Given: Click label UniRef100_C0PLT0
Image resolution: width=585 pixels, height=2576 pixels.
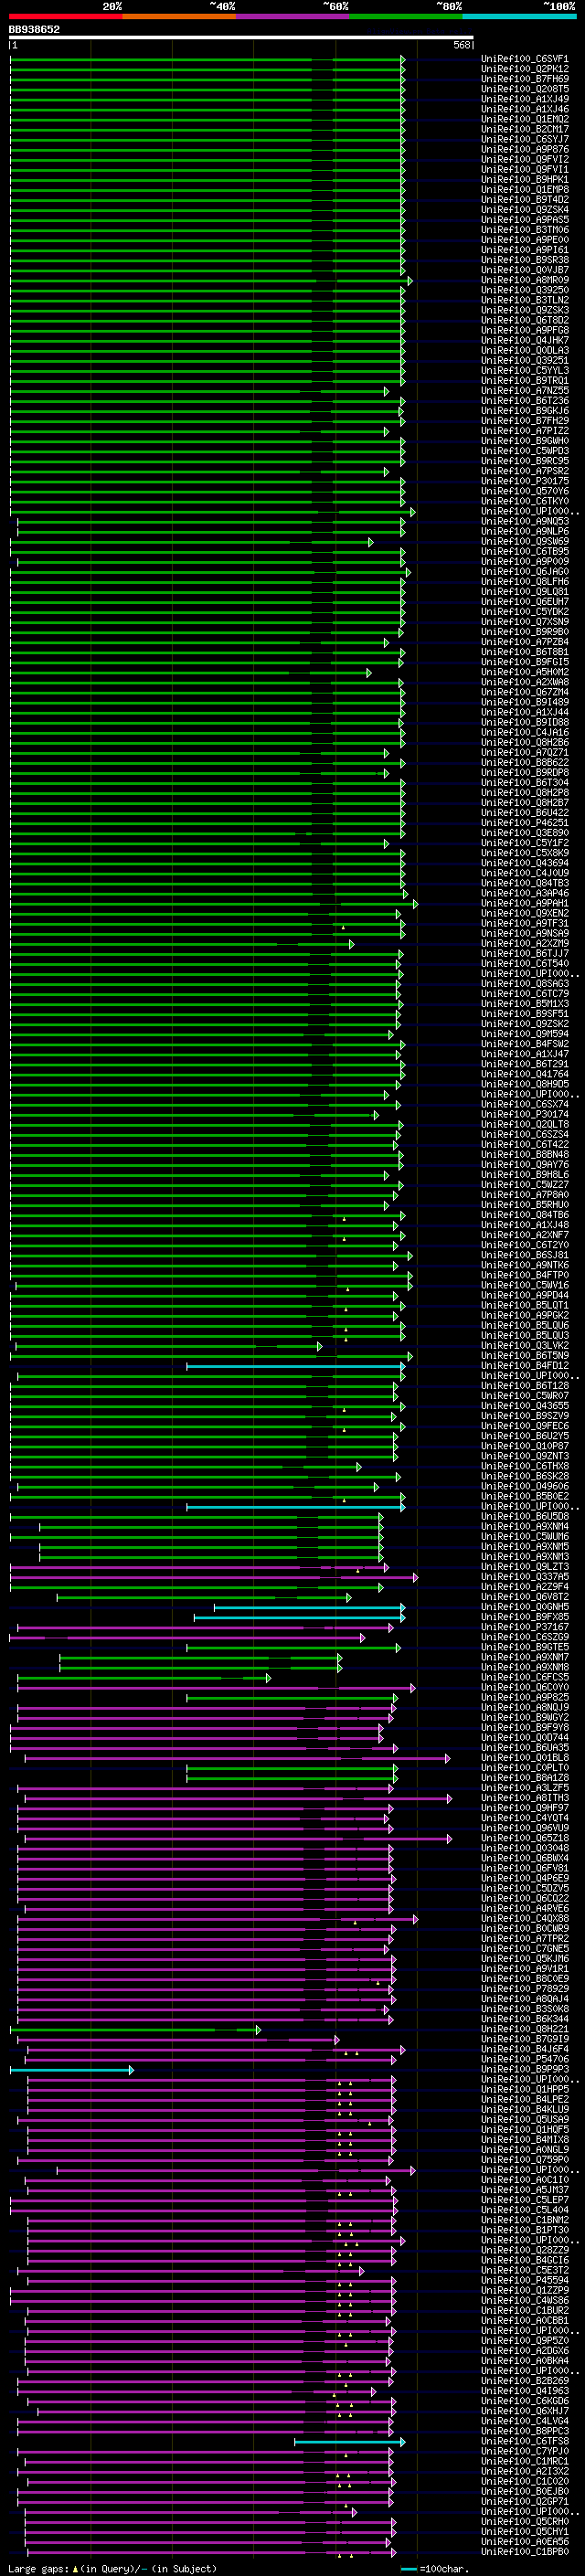Looking at the screenshot, I should point(525,1767).
